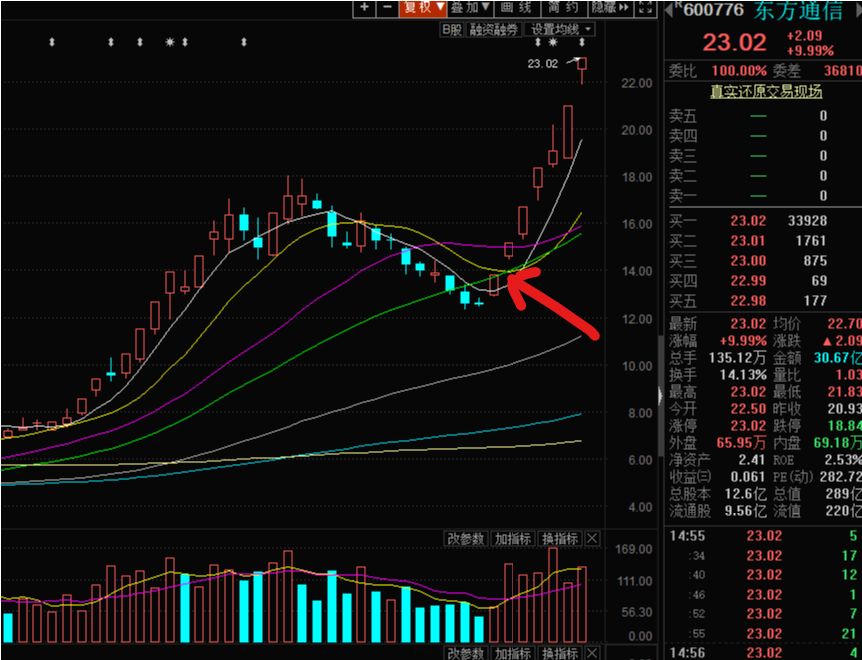Viewport: 862px width, 660px height.
Task: Click the sun-shaped info marker above latest candles
Action: tap(552, 43)
